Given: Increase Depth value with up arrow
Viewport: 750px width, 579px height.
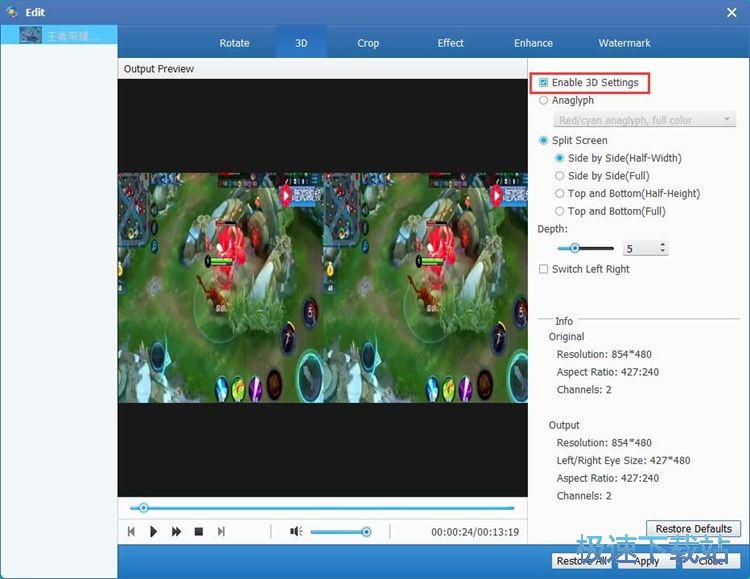Looking at the screenshot, I should click(x=662, y=245).
